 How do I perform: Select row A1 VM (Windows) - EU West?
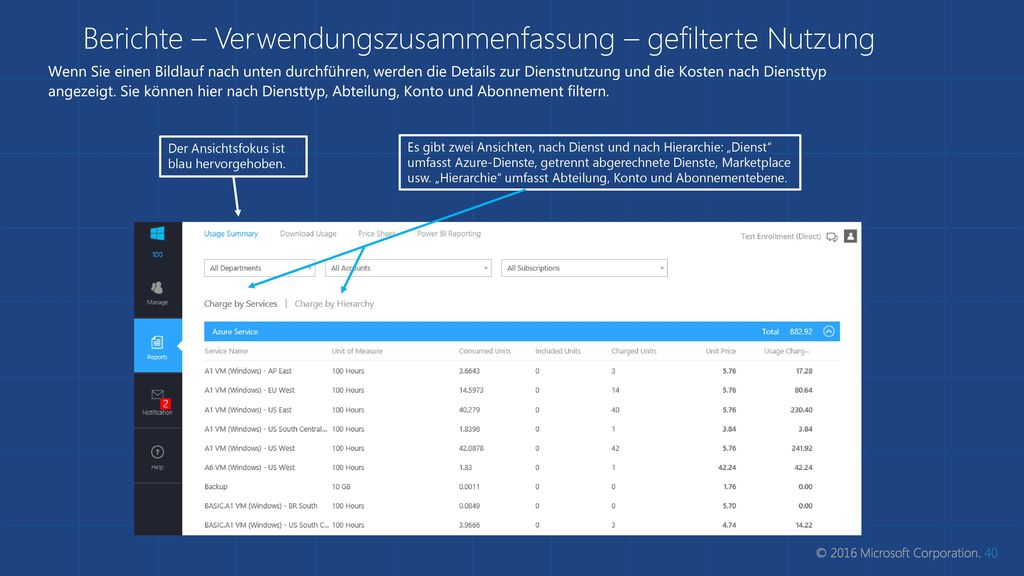click(x=522, y=391)
